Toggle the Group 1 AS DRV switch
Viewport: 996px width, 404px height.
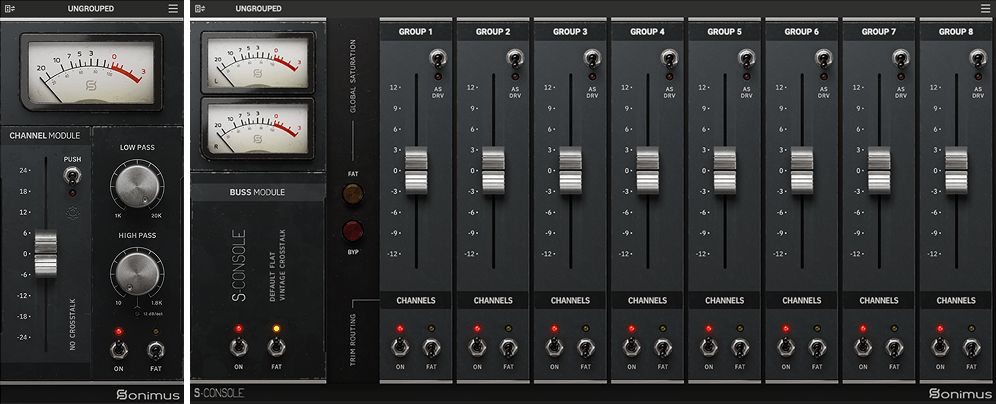click(436, 59)
